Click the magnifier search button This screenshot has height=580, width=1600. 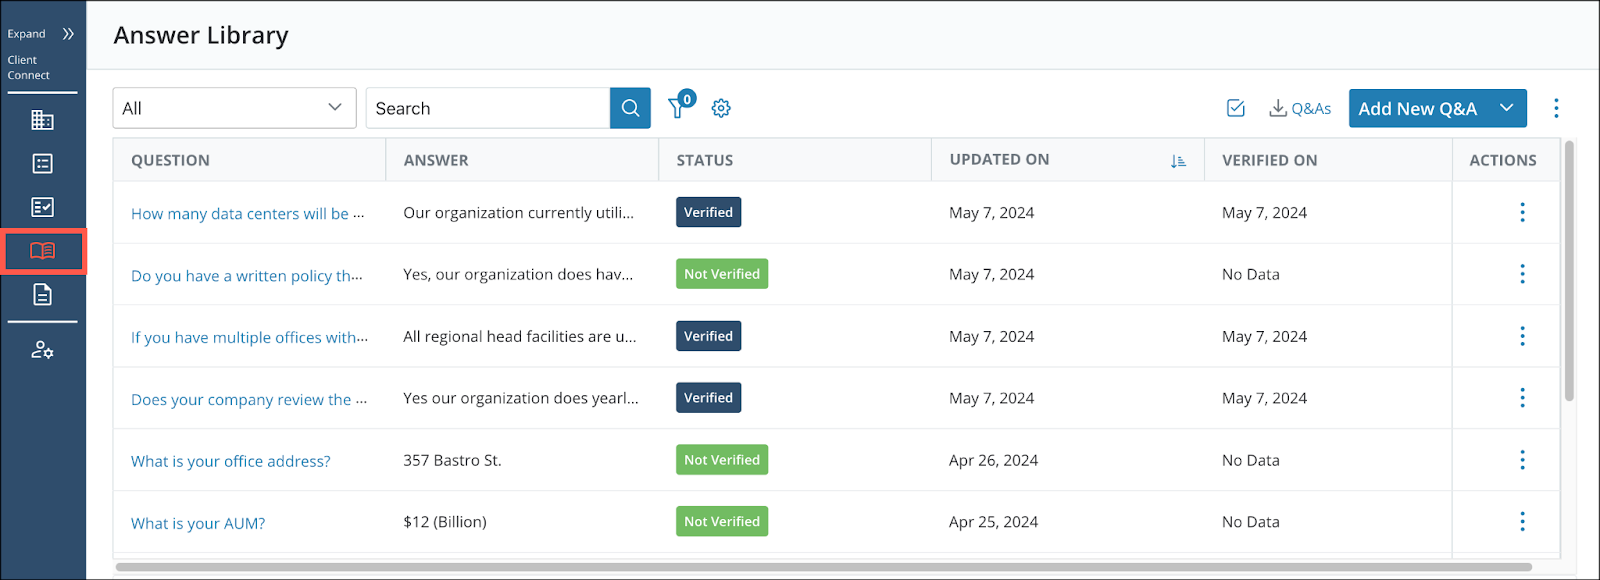(630, 108)
